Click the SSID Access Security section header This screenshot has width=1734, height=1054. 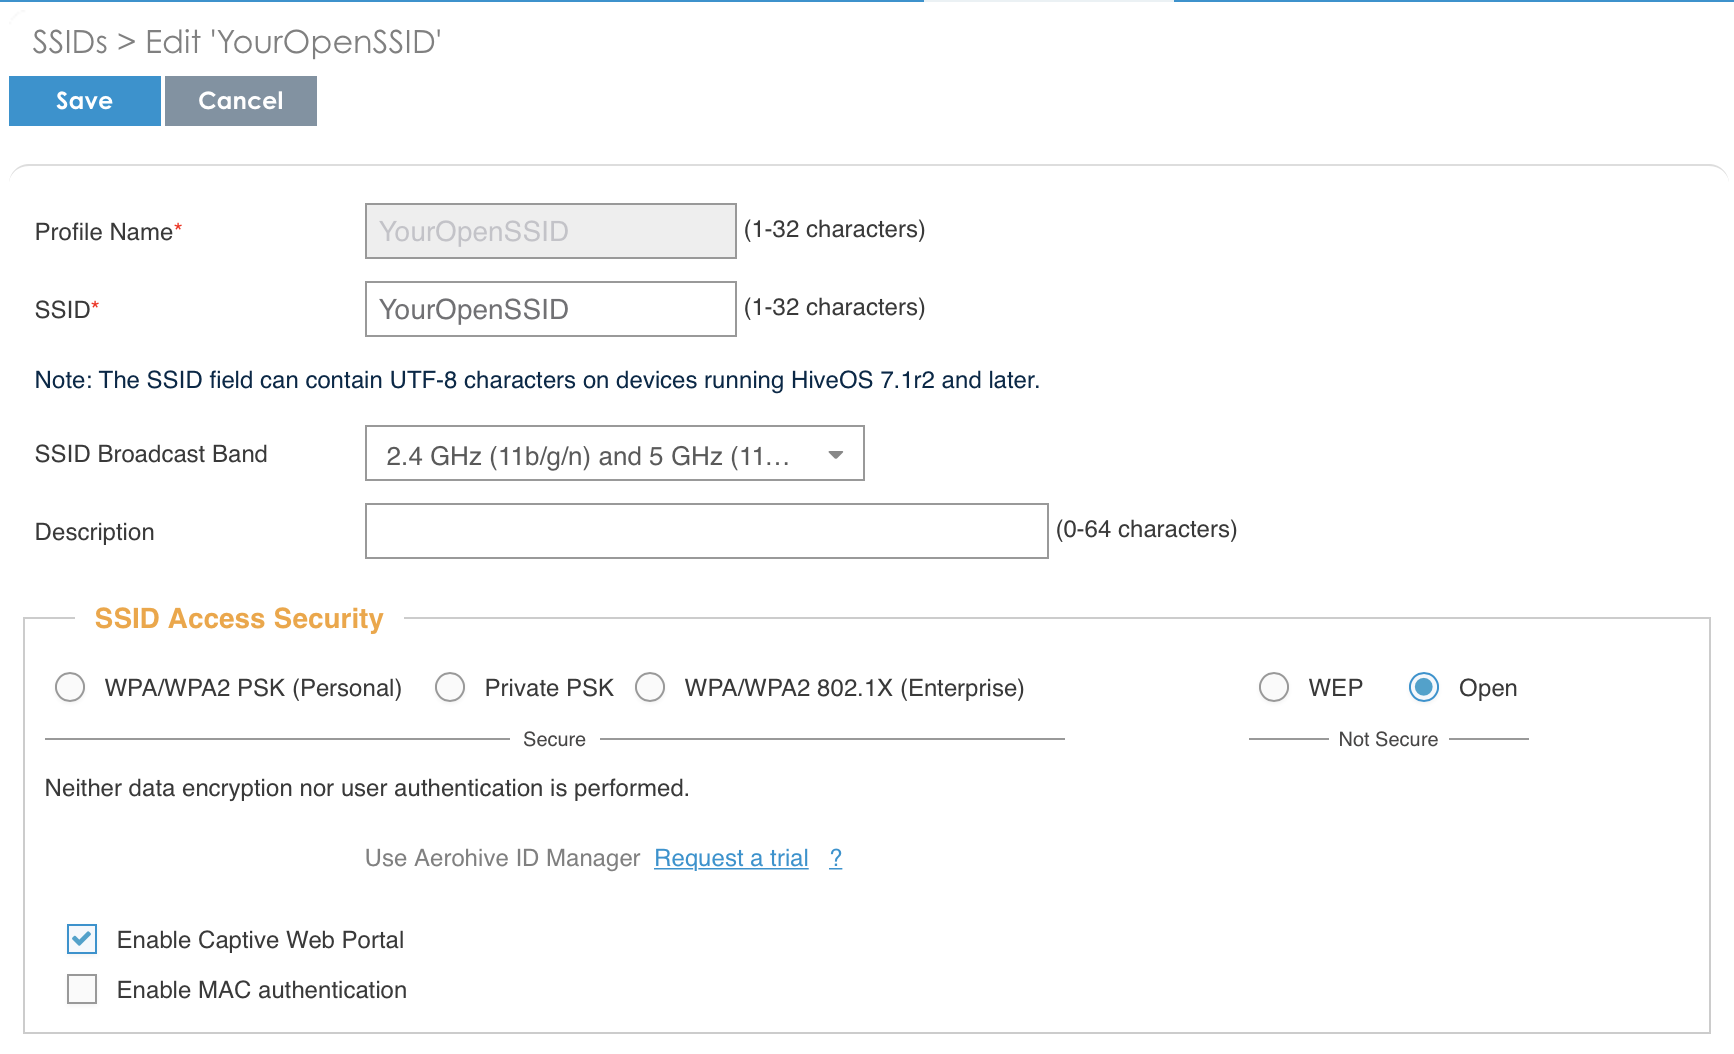coord(240,618)
